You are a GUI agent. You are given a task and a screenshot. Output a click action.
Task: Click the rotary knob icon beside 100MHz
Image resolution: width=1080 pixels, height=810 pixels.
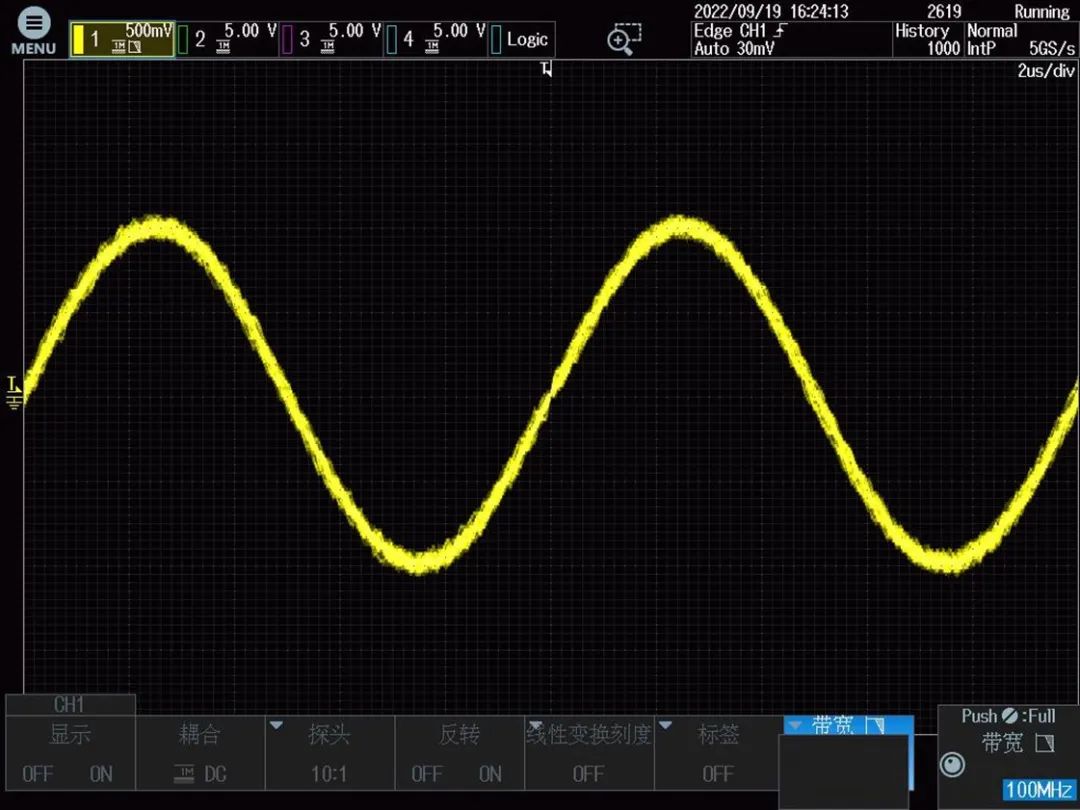tap(953, 764)
